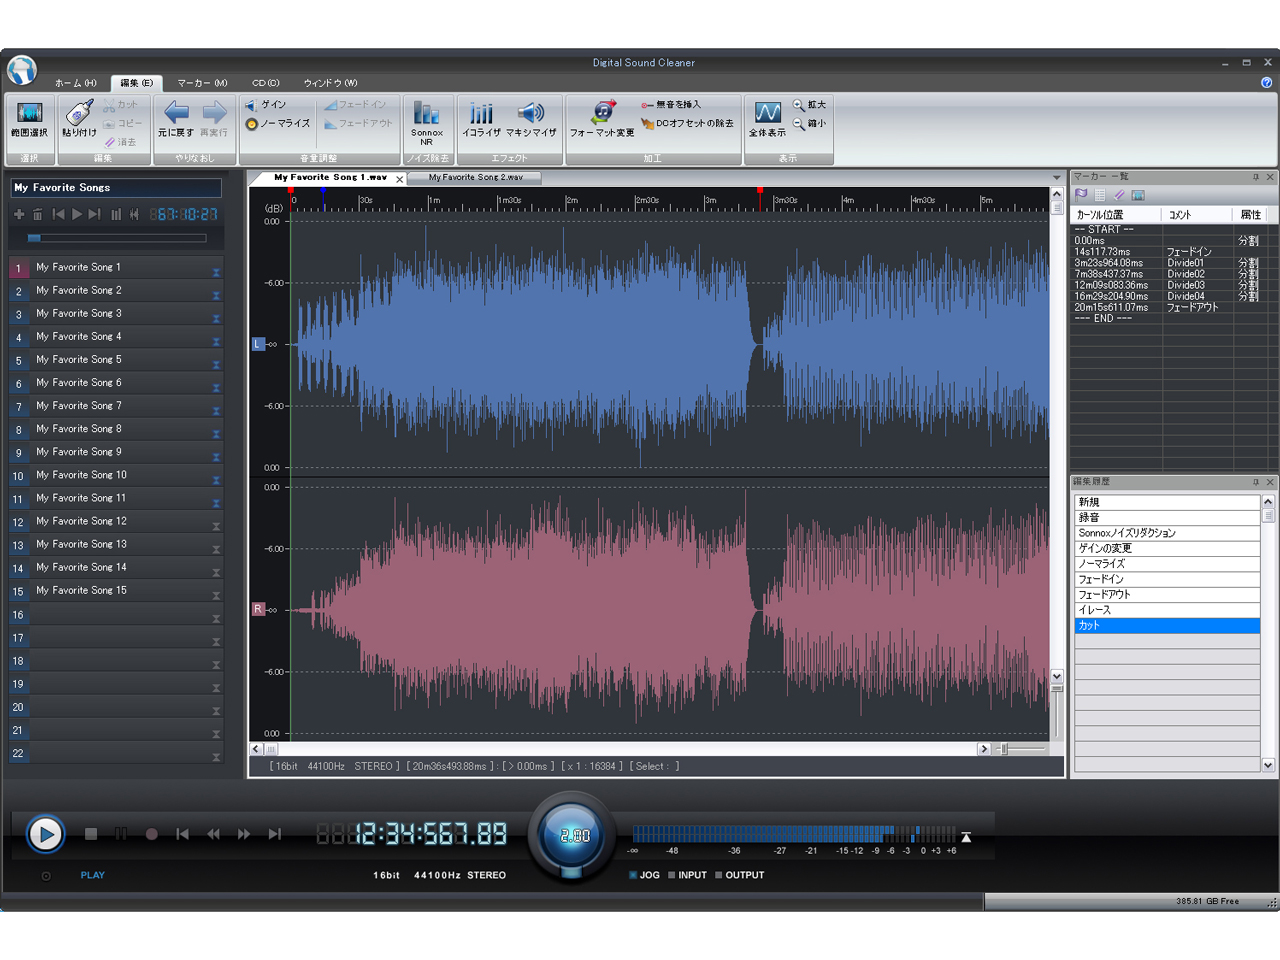Select the 範囲選択 range selection tool

pyautogui.click(x=28, y=120)
